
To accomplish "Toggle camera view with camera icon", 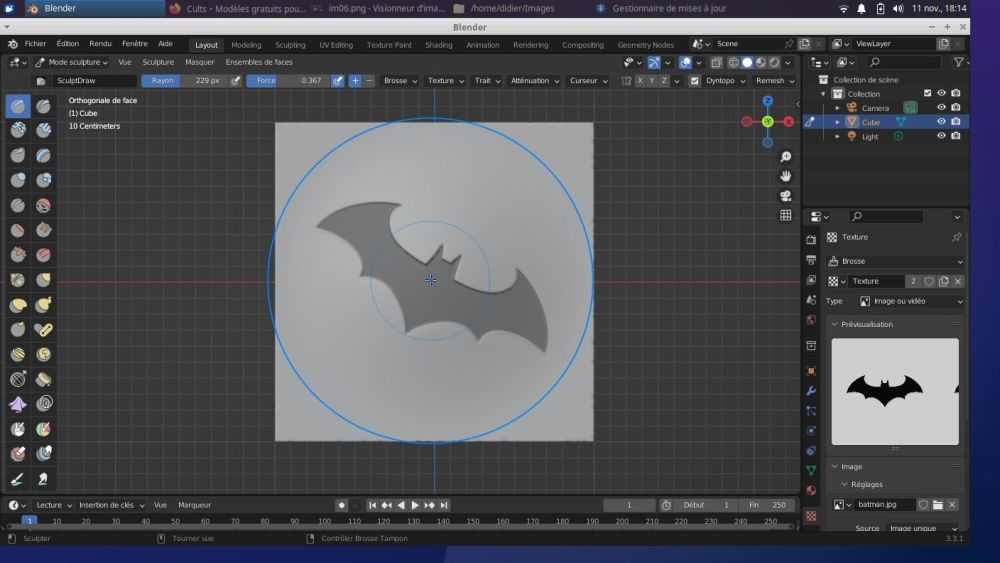I will (x=786, y=196).
